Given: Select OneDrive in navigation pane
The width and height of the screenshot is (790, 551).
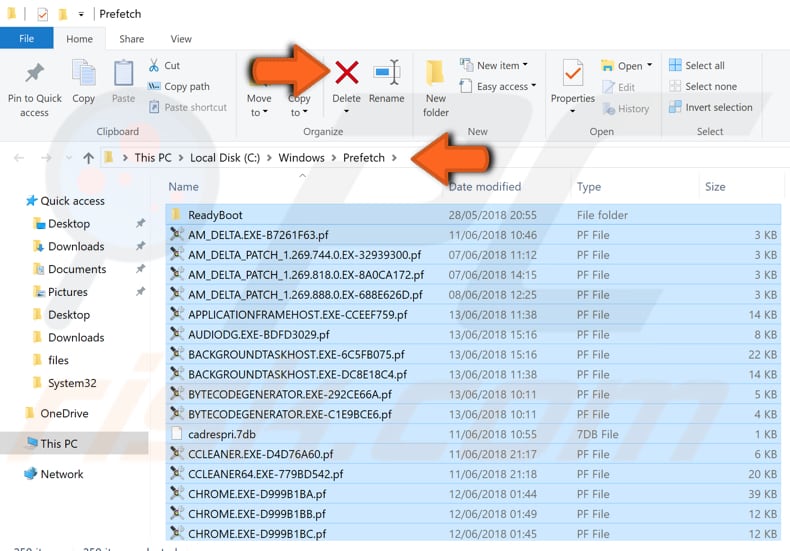Looking at the screenshot, I should pos(57,414).
